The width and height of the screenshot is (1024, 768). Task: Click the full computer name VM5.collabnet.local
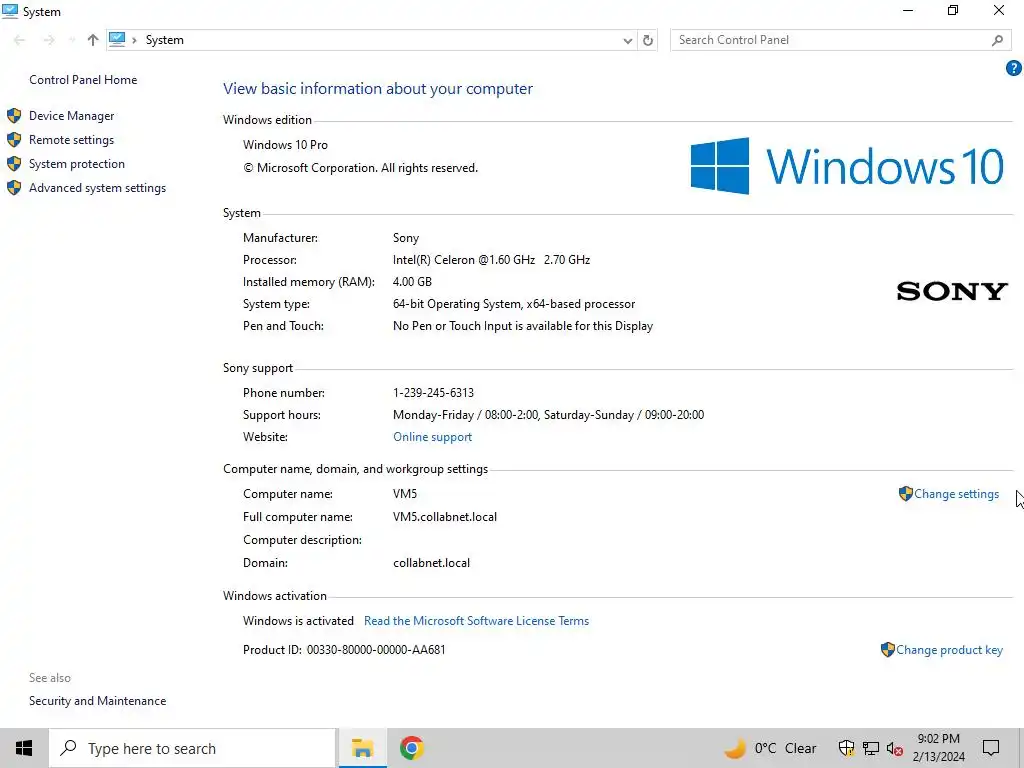tap(445, 517)
